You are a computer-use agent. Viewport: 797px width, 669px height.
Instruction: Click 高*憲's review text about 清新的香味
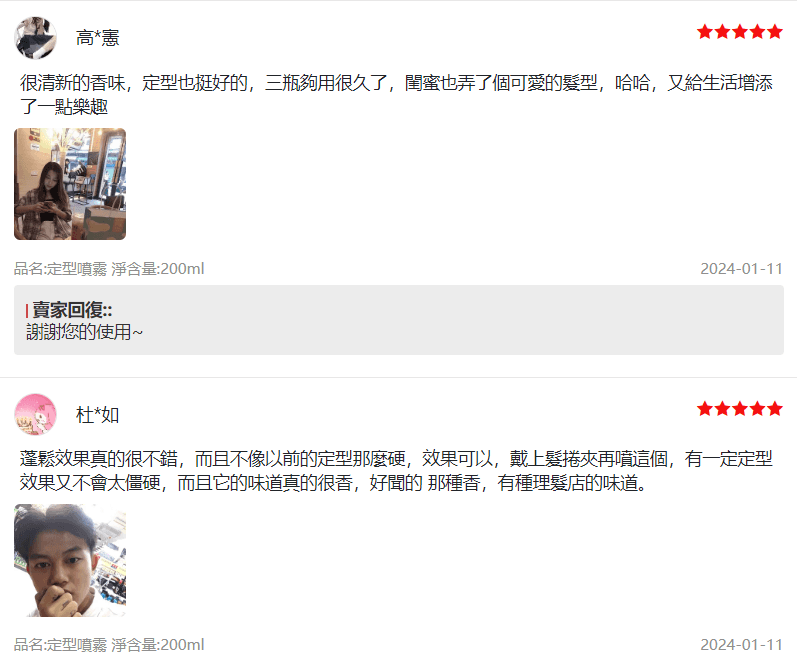396,95
